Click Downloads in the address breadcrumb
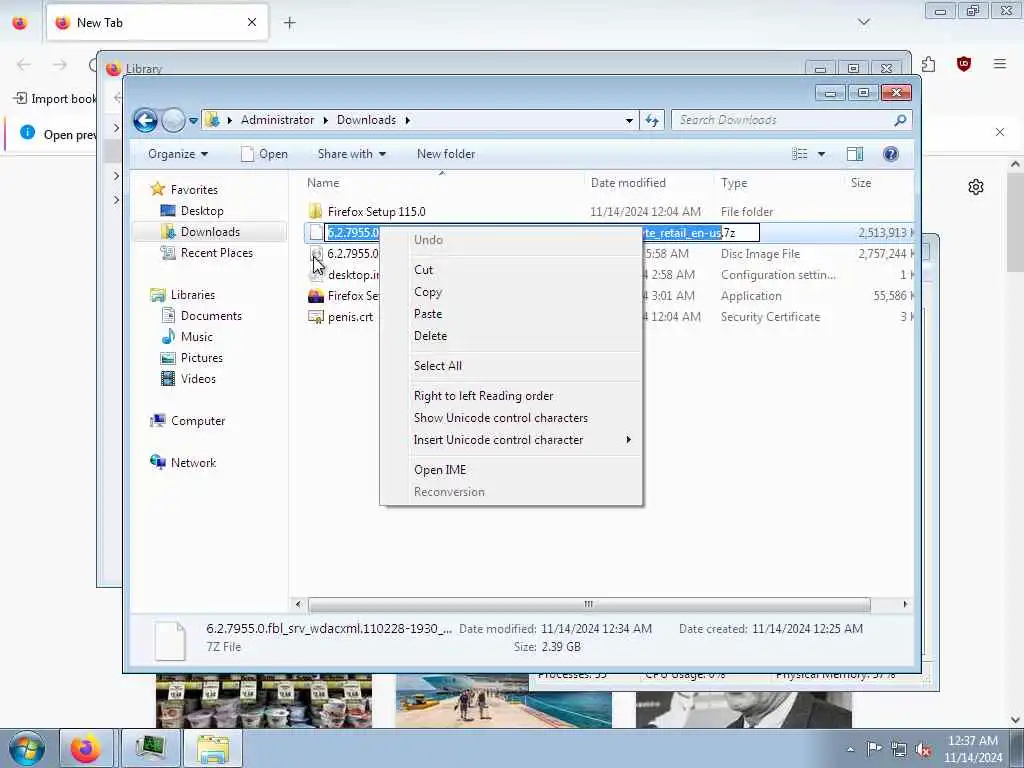The height and width of the screenshot is (768, 1024). click(x=366, y=120)
